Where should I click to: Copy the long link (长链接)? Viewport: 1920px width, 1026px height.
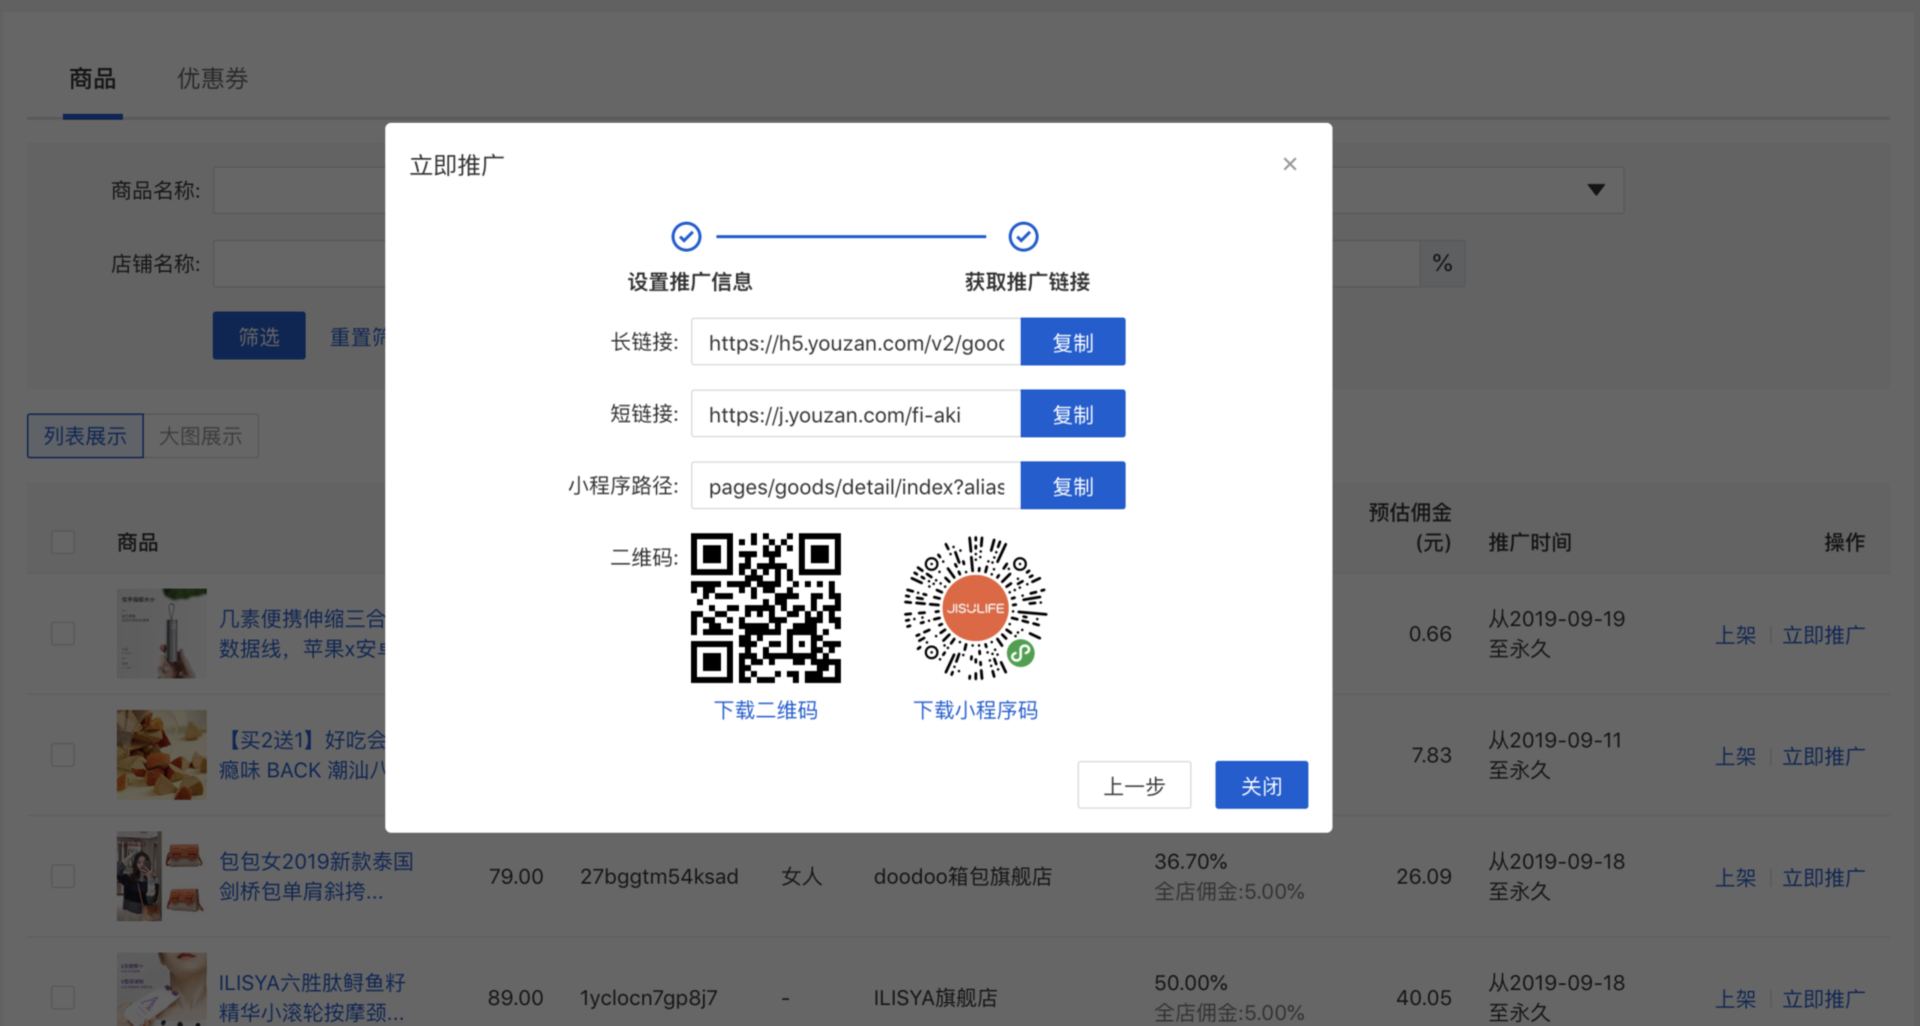(x=1072, y=342)
